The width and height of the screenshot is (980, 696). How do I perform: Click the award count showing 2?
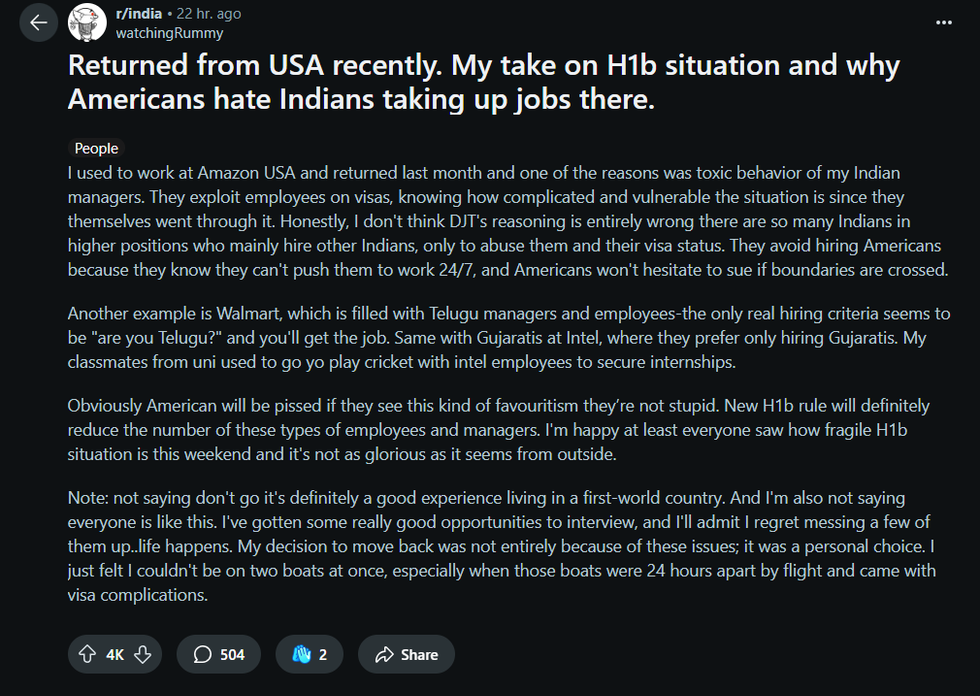click(320, 654)
